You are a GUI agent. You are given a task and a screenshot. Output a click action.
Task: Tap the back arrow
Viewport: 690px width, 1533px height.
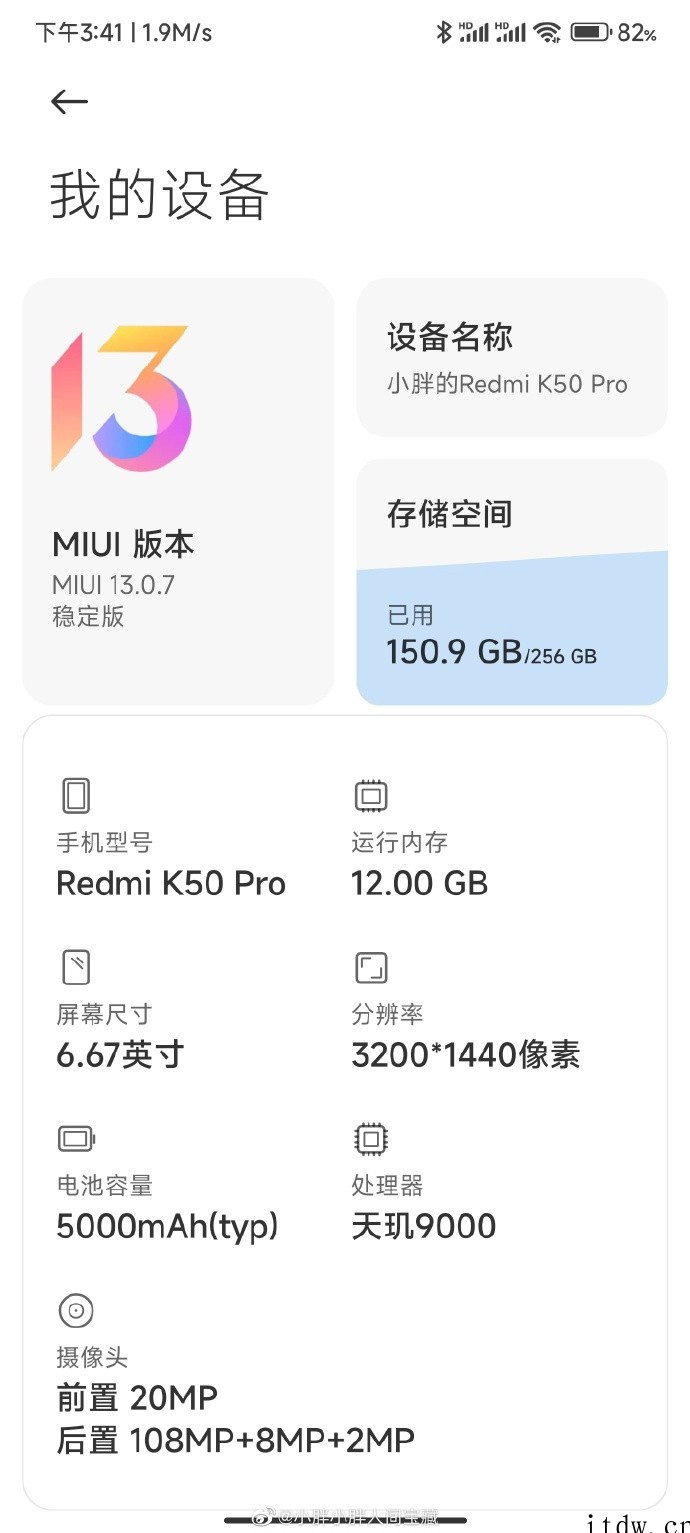[69, 101]
